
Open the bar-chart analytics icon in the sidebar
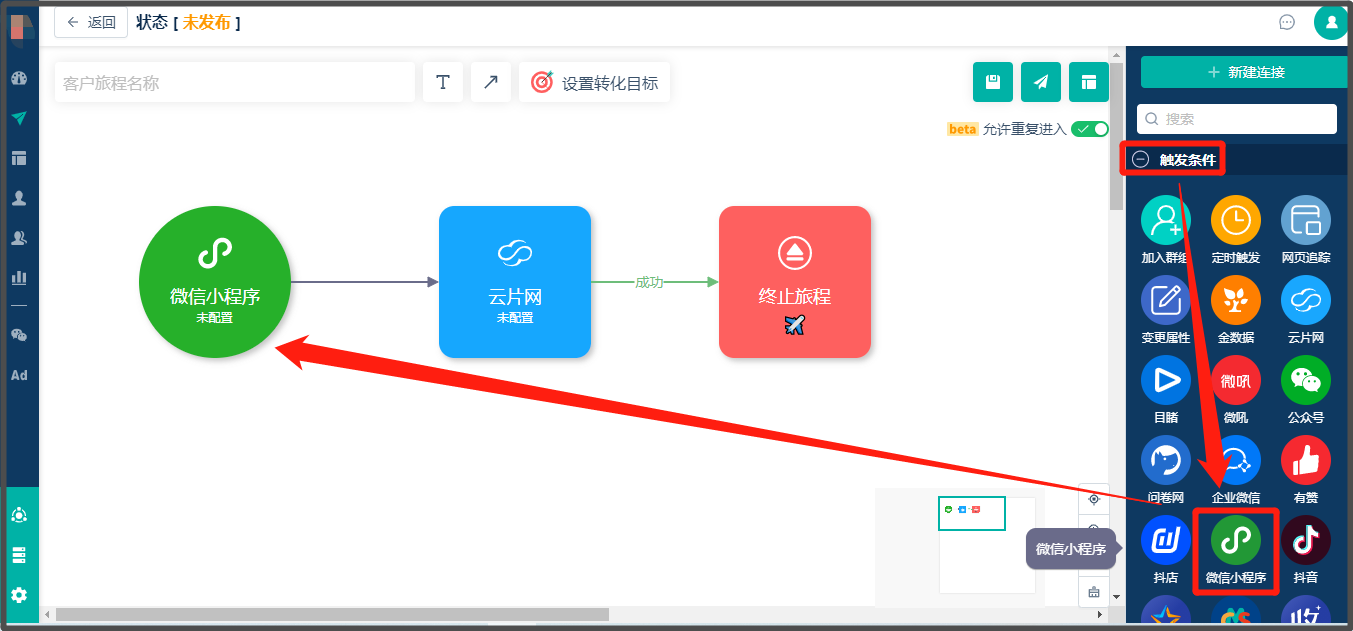pos(19,277)
